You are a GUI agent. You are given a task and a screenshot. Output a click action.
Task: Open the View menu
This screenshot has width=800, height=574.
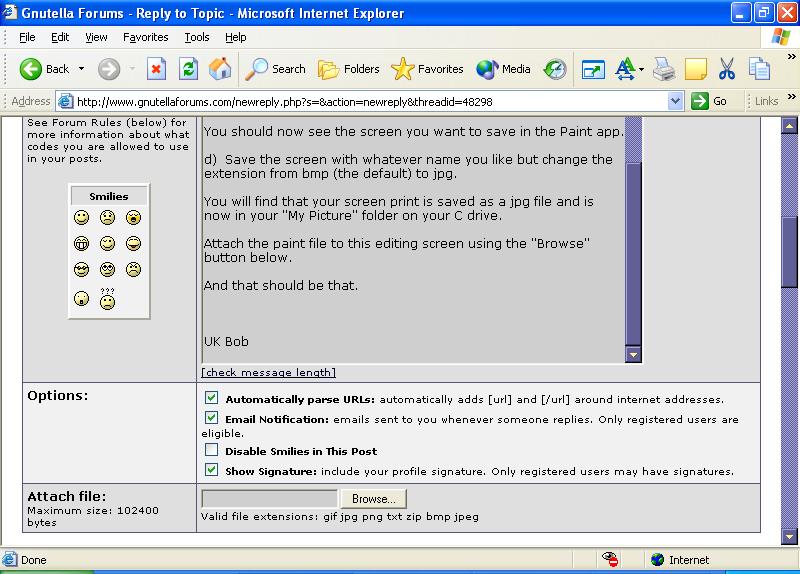(x=96, y=37)
